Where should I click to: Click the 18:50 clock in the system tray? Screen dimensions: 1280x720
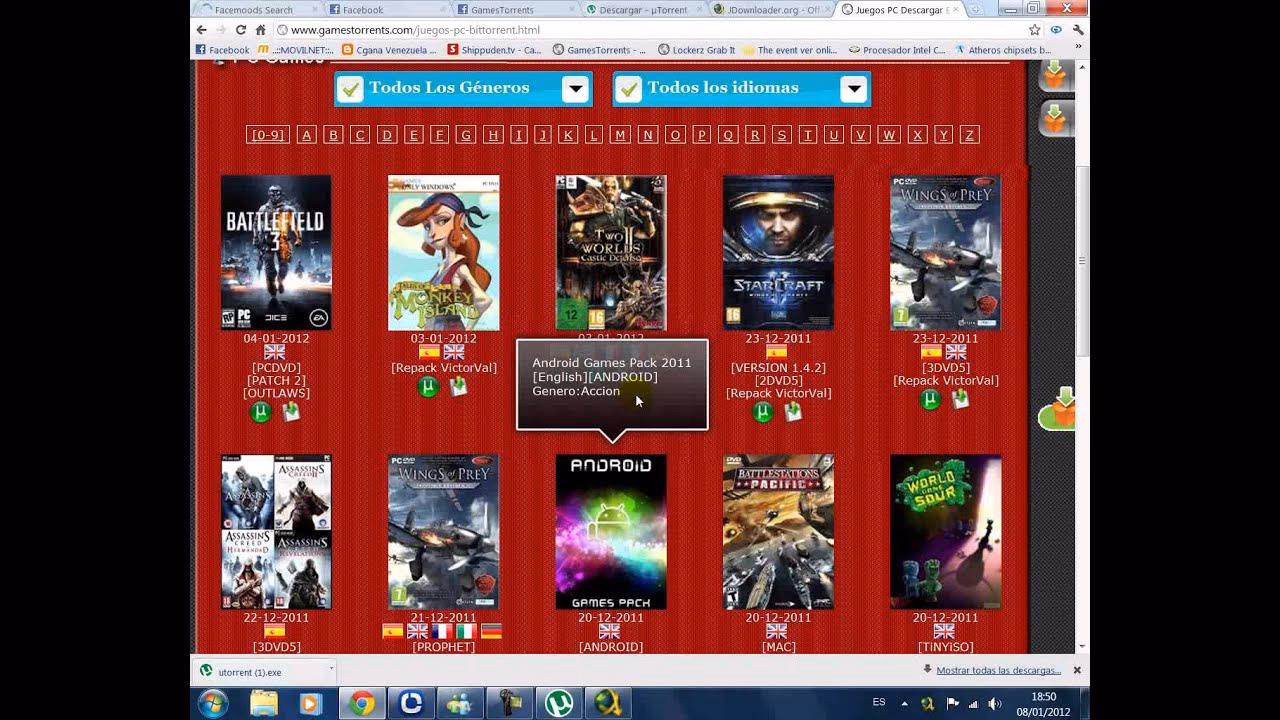click(x=1043, y=696)
